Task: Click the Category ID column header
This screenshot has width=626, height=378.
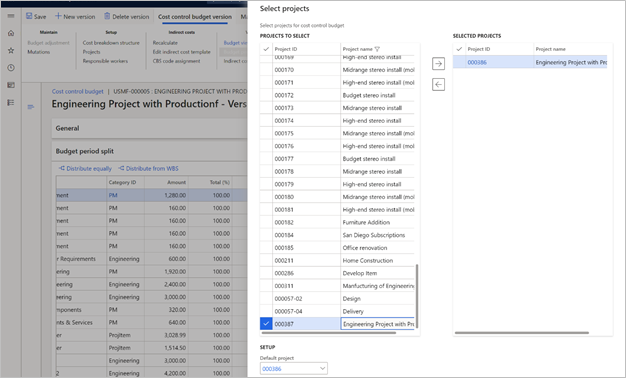Action: point(122,182)
